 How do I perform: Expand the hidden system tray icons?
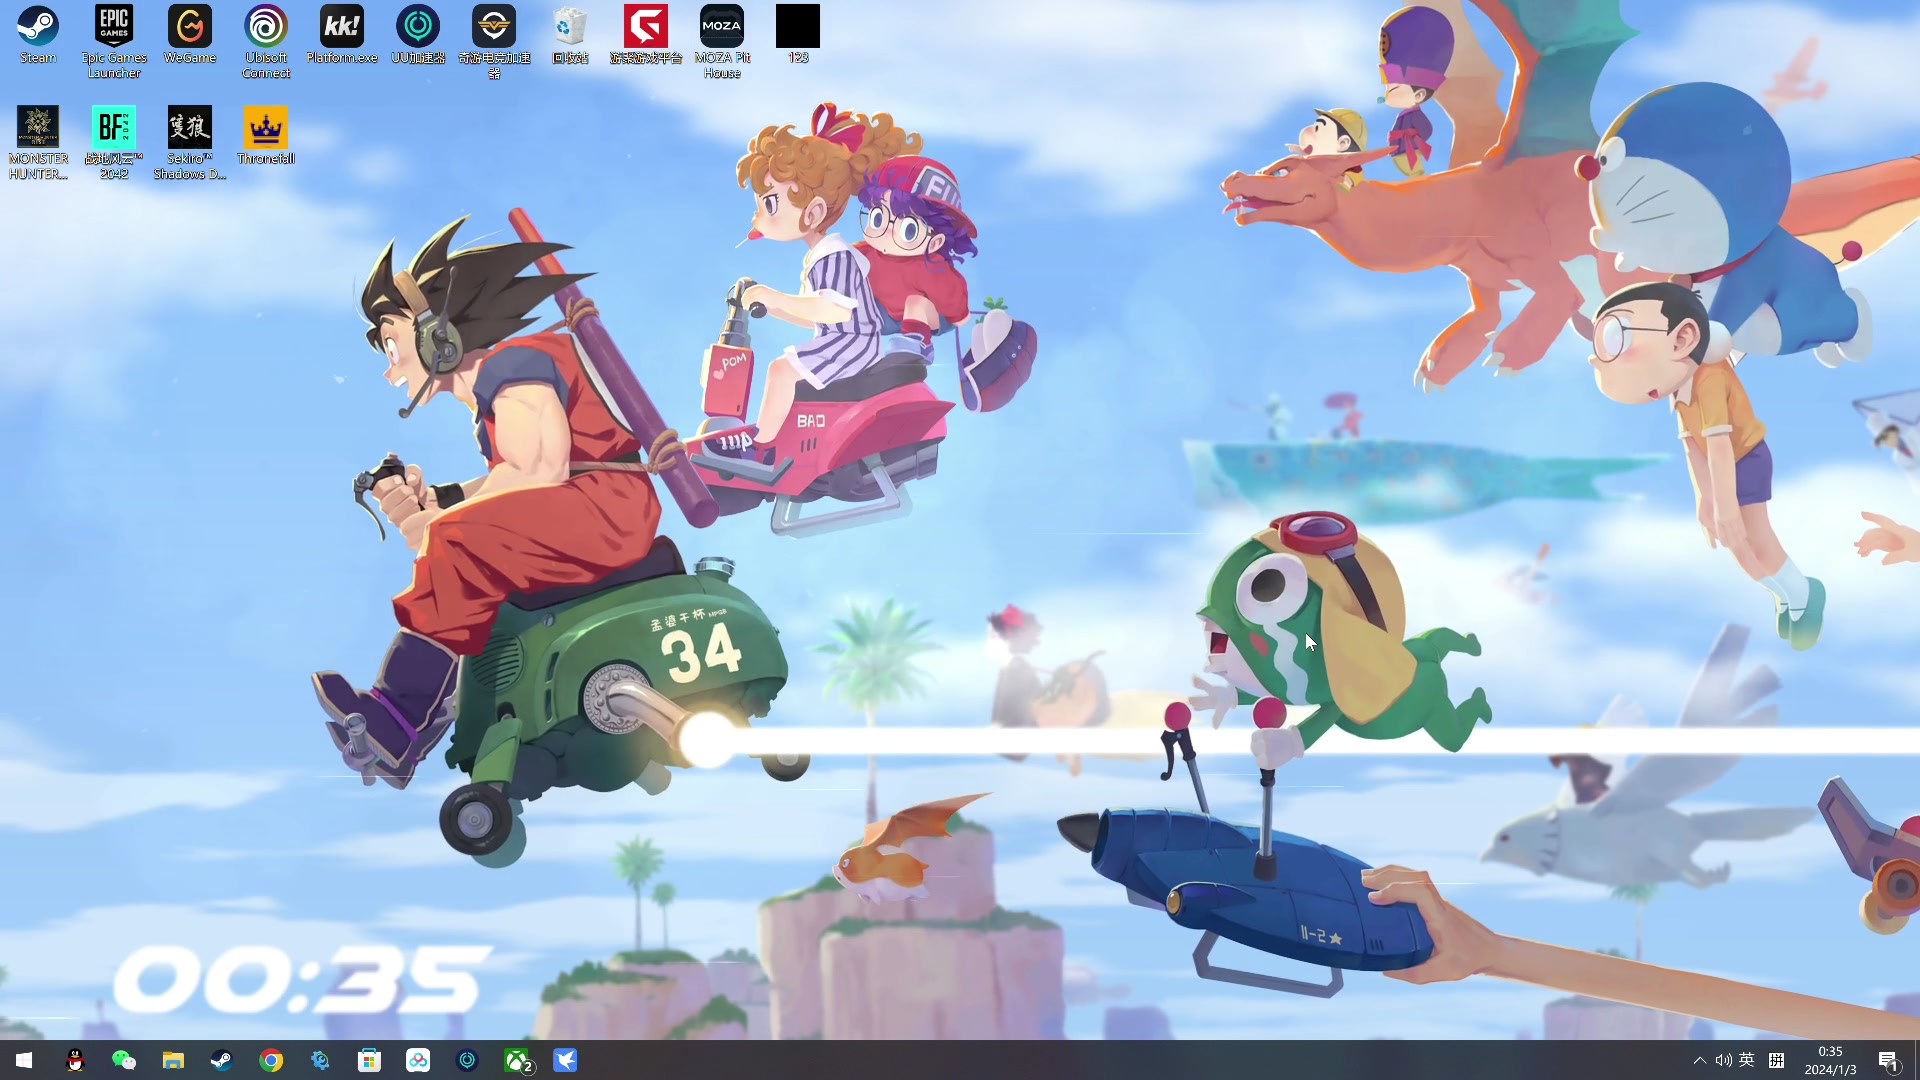pyautogui.click(x=1699, y=1060)
